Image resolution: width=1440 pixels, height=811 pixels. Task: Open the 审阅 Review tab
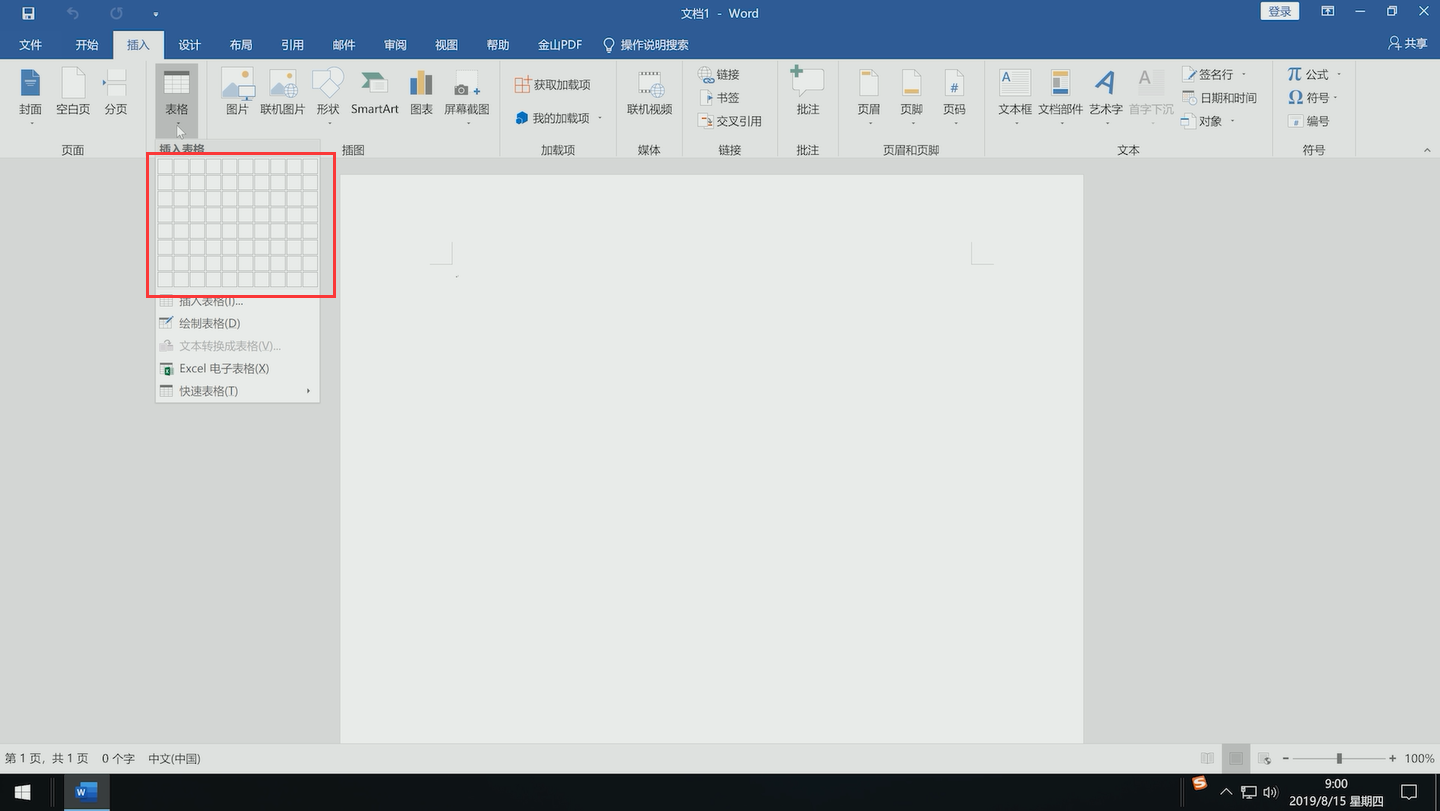[395, 45]
